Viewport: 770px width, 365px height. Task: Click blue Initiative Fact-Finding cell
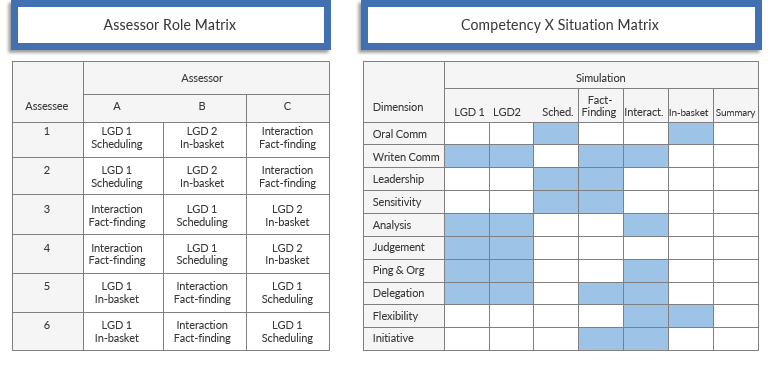click(601, 339)
